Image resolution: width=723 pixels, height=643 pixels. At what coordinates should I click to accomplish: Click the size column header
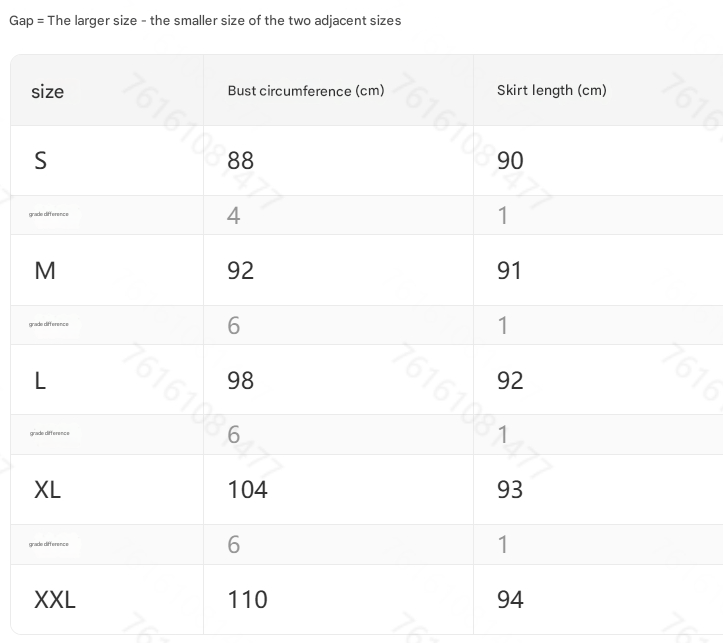click(47, 91)
